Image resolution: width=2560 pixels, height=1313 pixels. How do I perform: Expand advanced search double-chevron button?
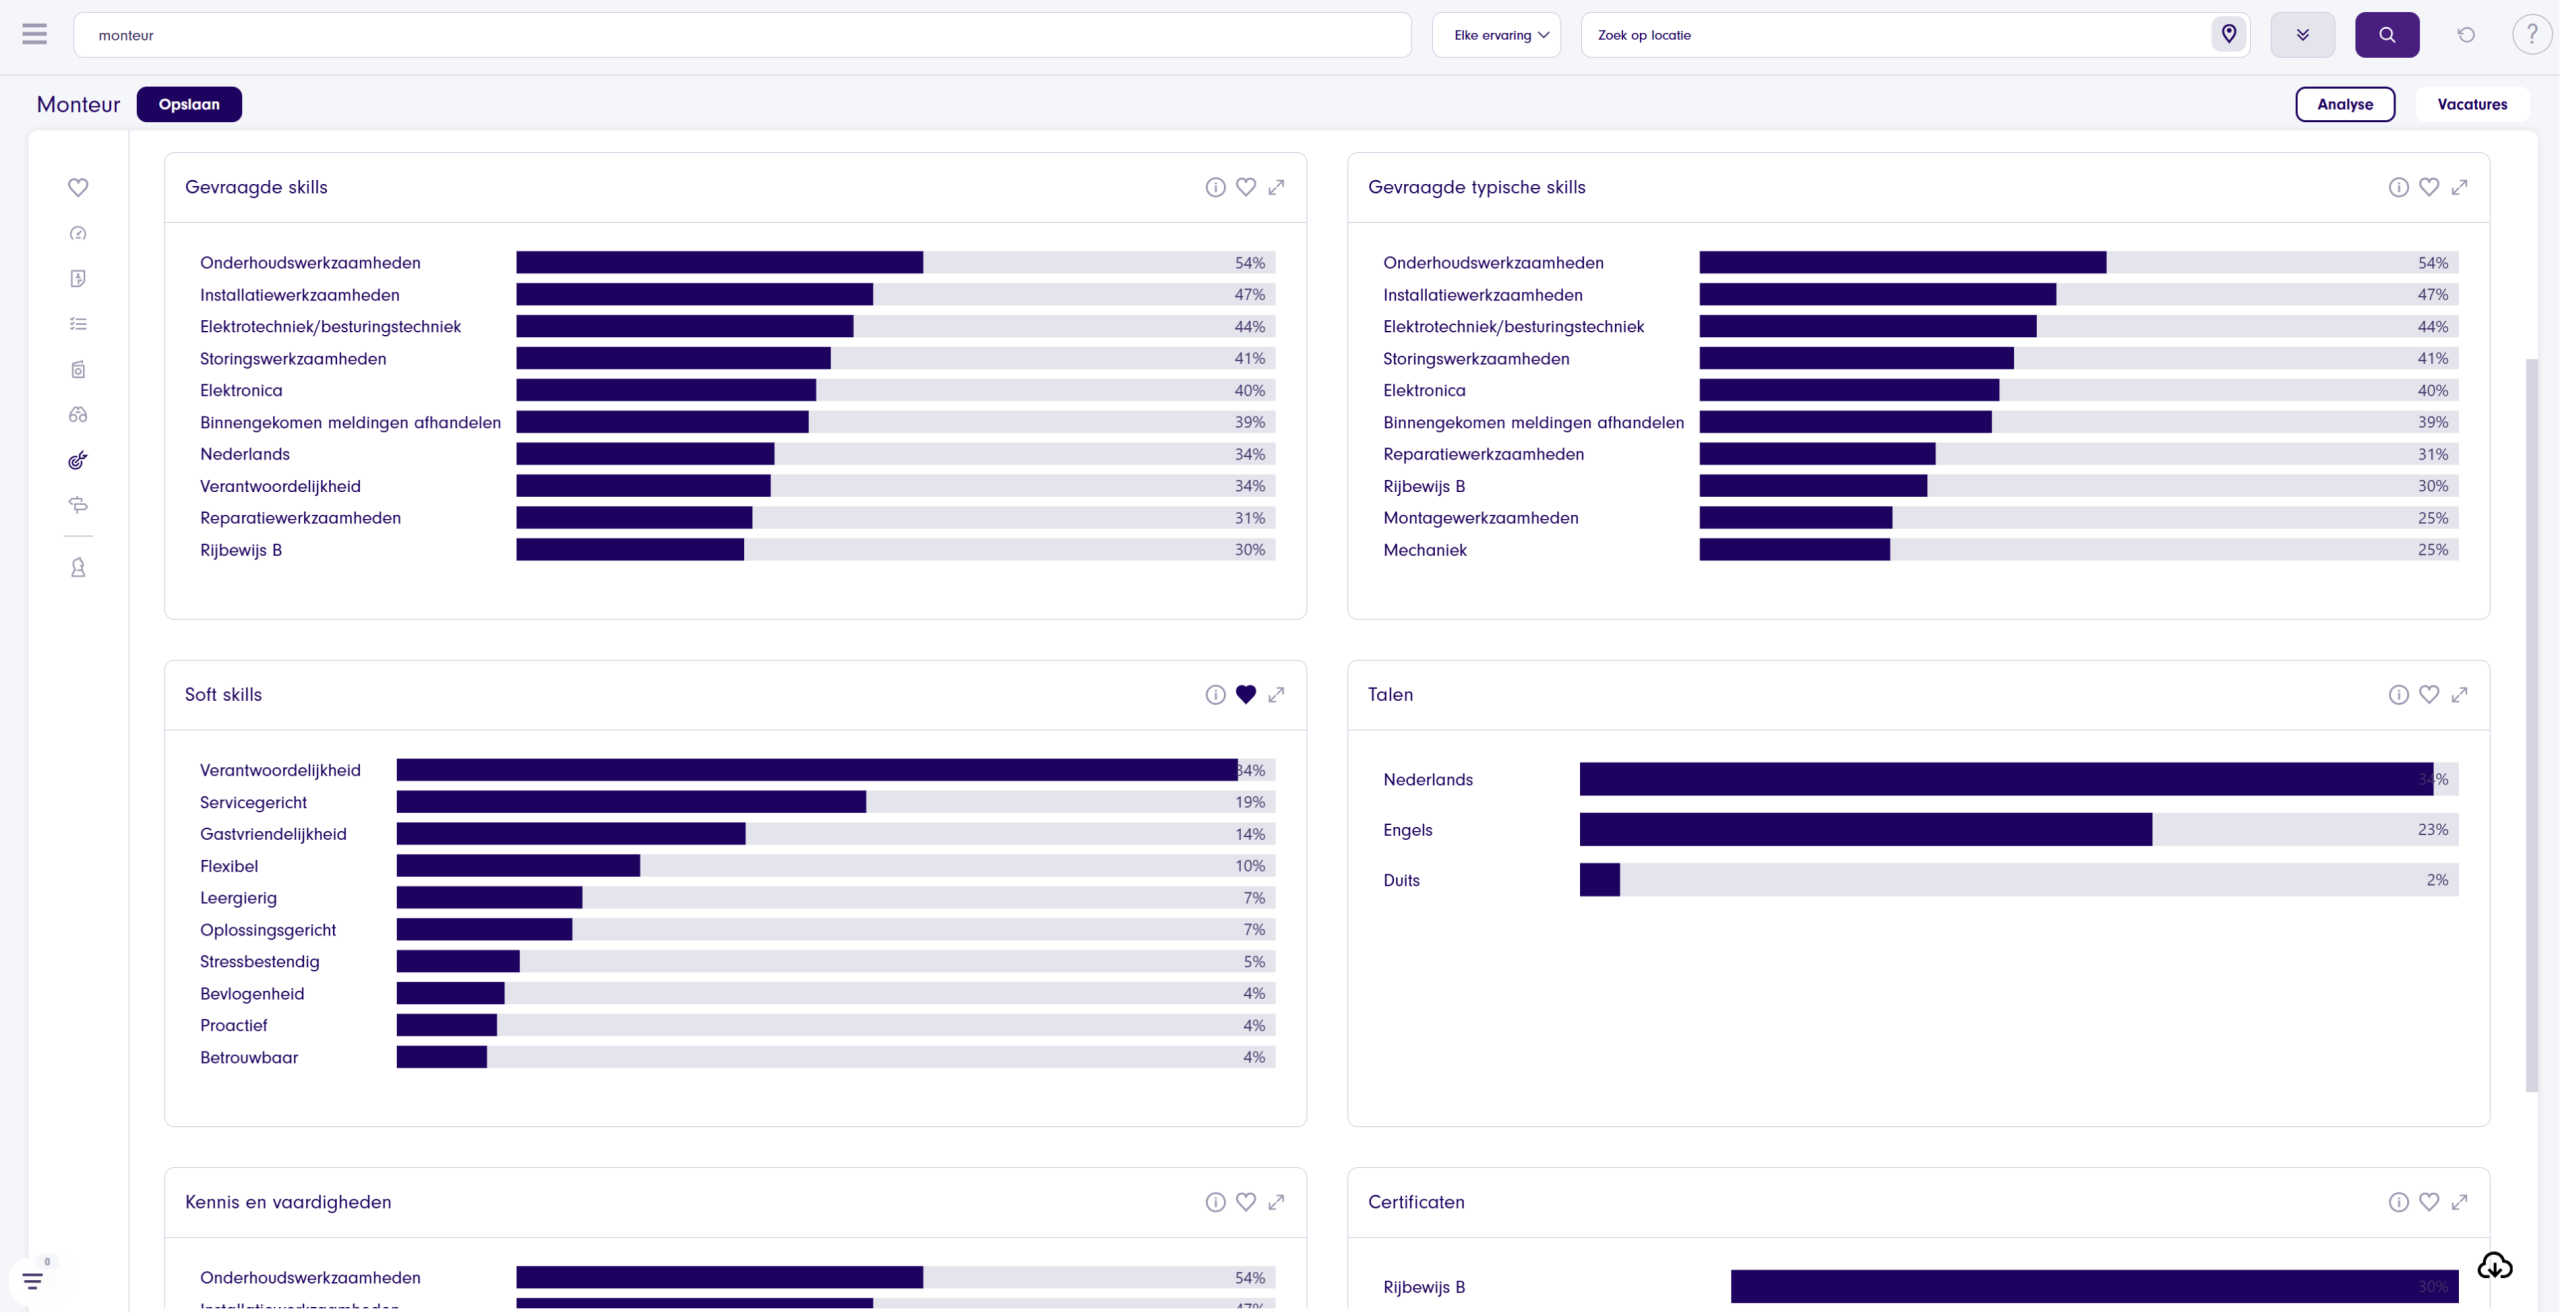click(x=2302, y=35)
